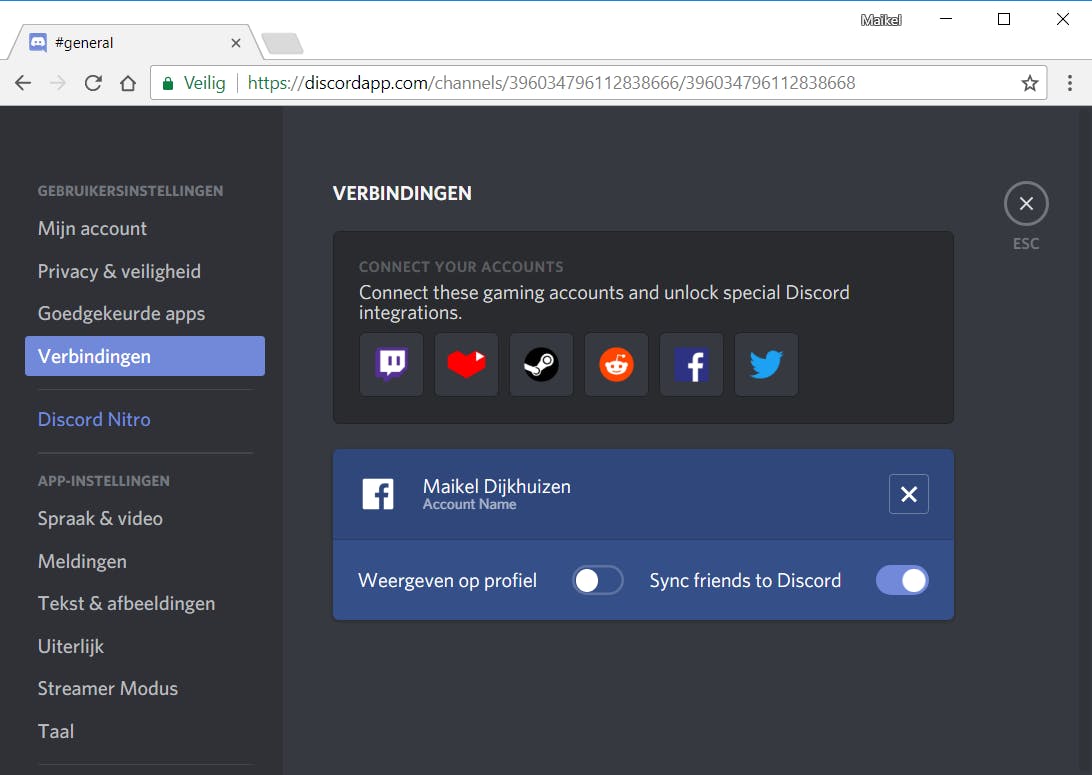Go to Meldingen settings

(x=145, y=561)
